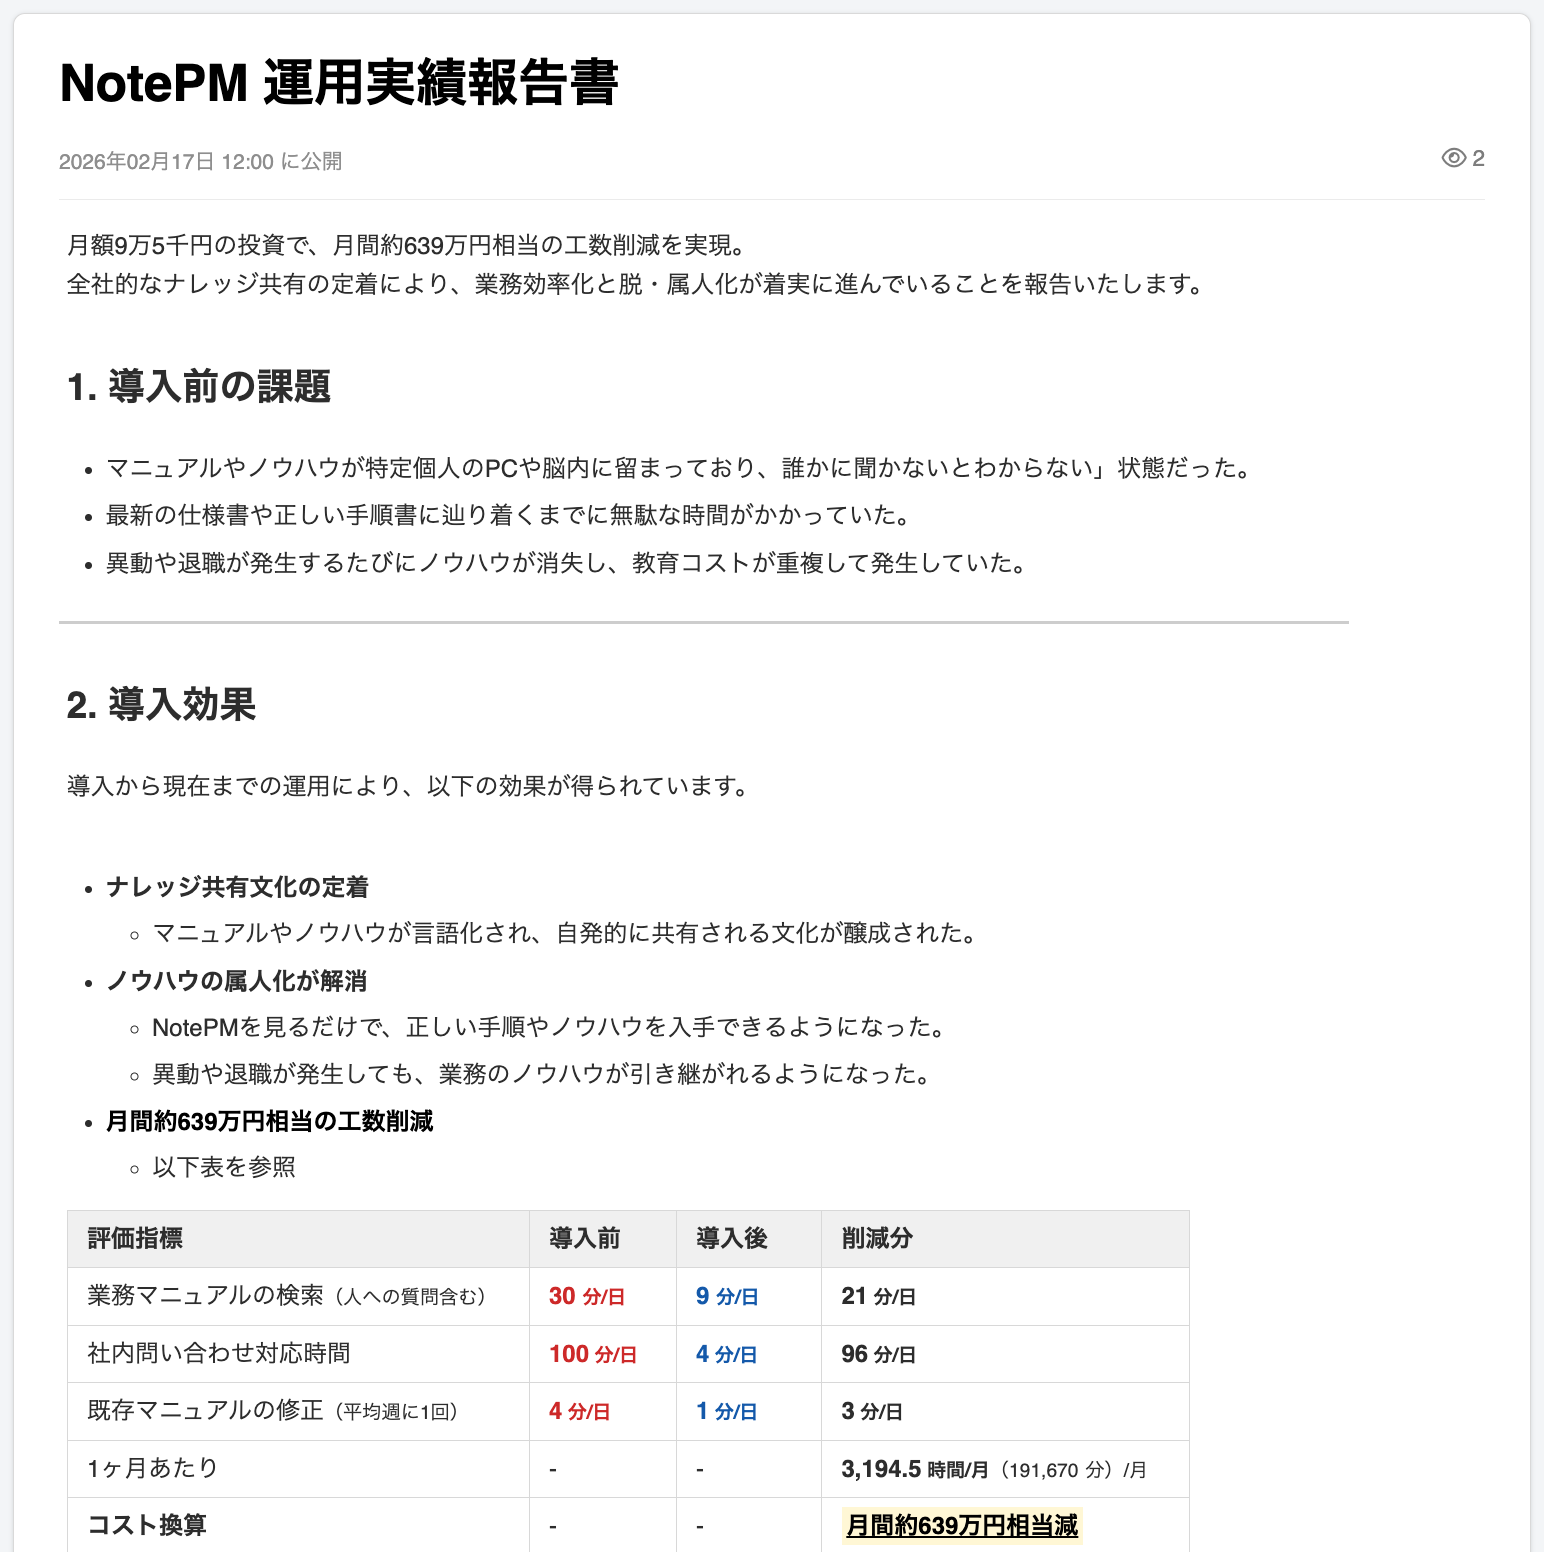This screenshot has width=1544, height=1552.
Task: Click the table header 削減分
Action: (x=876, y=1238)
